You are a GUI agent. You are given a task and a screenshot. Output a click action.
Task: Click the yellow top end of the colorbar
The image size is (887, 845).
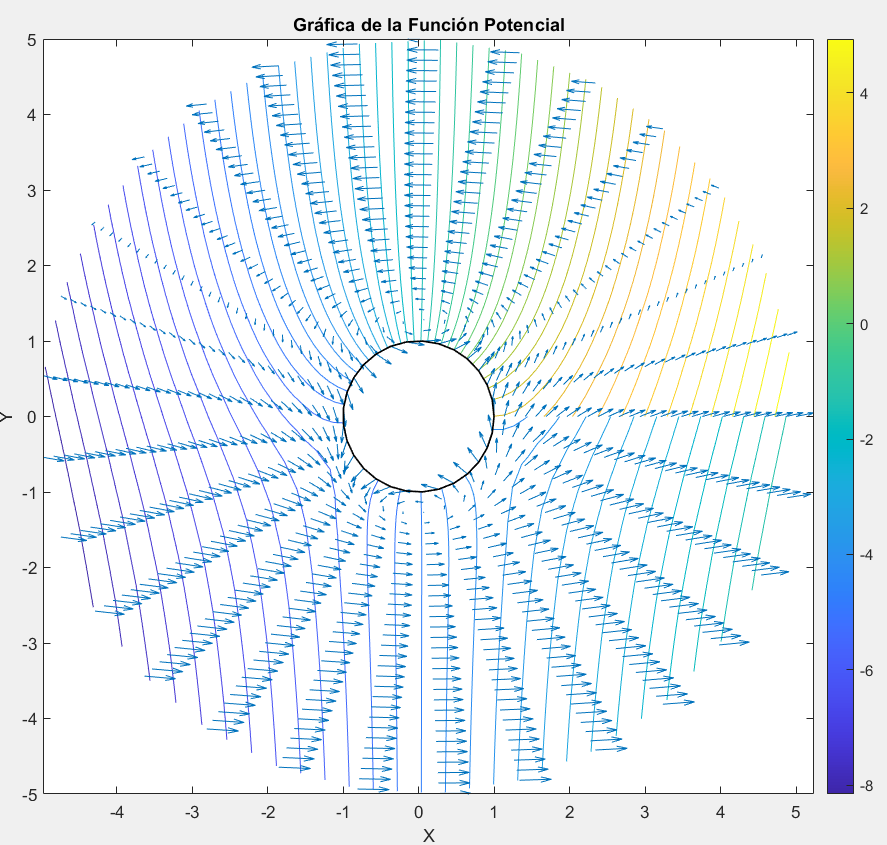(840, 46)
